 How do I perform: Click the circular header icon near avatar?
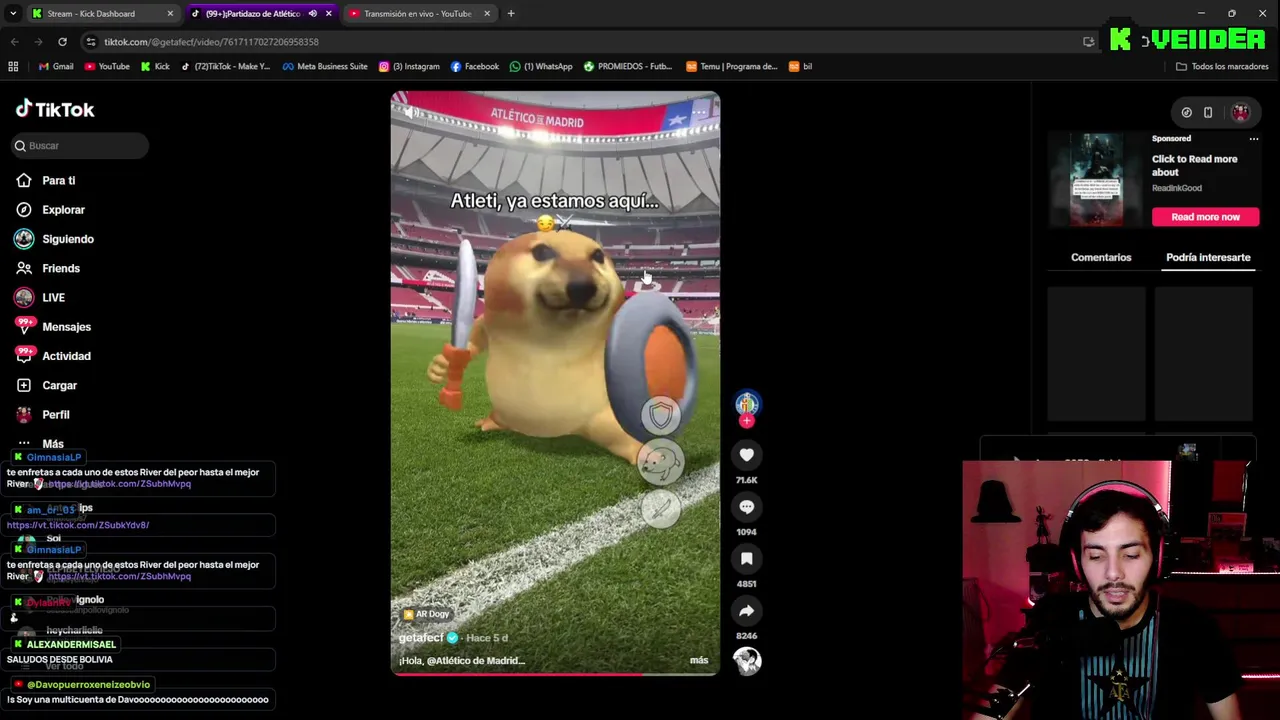(1186, 112)
